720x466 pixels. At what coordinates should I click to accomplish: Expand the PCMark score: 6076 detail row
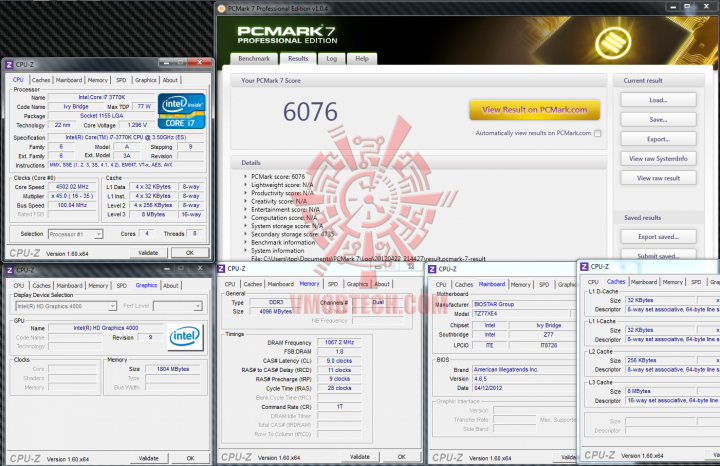click(x=246, y=176)
